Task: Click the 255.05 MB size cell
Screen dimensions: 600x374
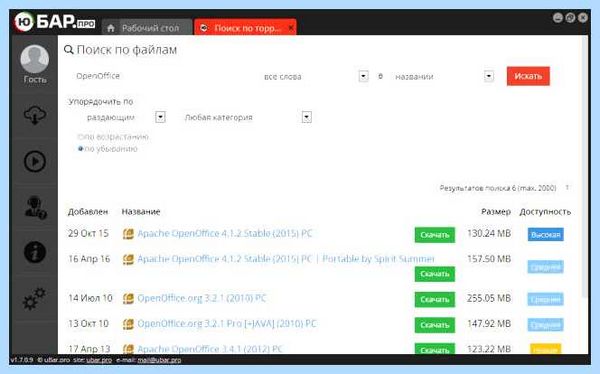Action: coord(489,298)
